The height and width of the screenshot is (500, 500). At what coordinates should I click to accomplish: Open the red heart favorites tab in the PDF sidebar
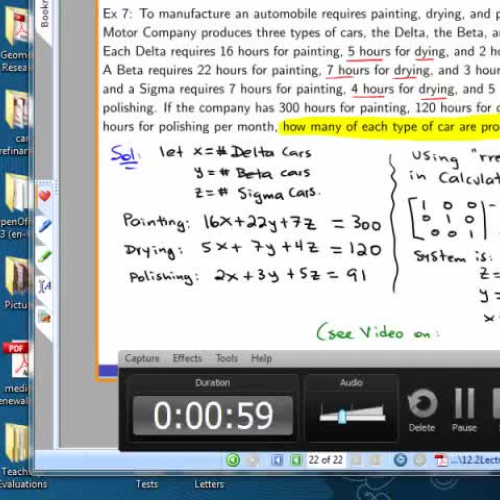[45, 196]
